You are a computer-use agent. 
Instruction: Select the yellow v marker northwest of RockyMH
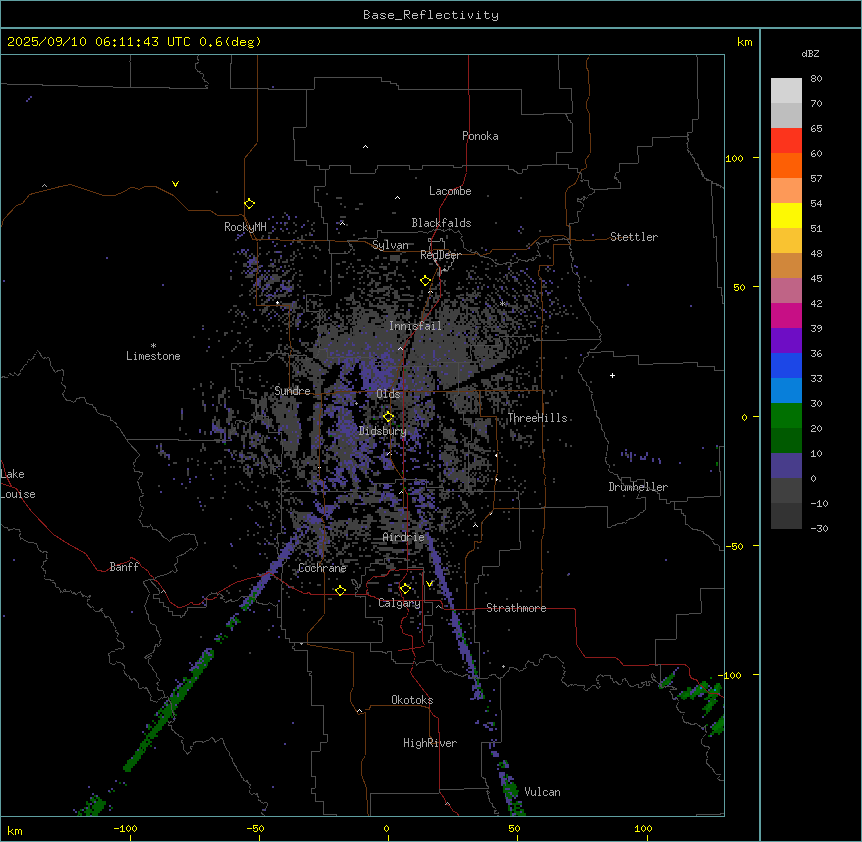click(x=175, y=184)
